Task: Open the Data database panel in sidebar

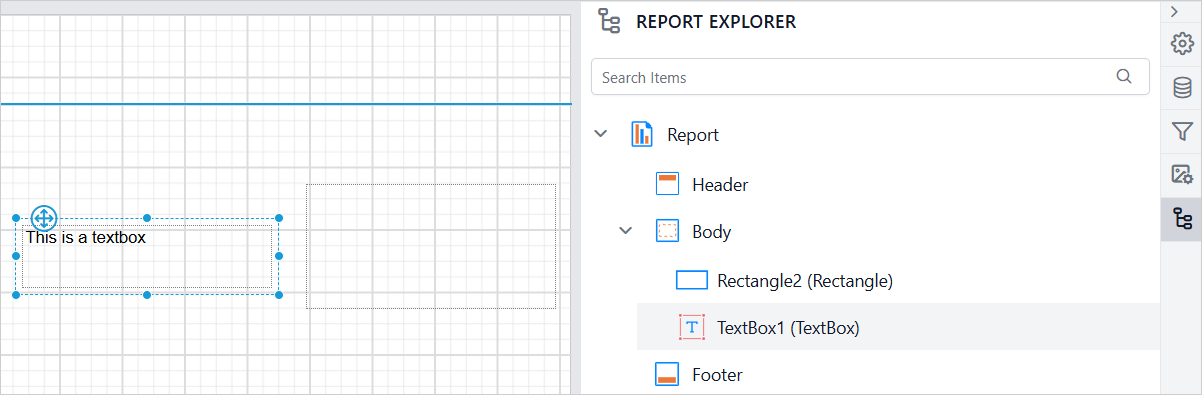Action: (x=1182, y=87)
